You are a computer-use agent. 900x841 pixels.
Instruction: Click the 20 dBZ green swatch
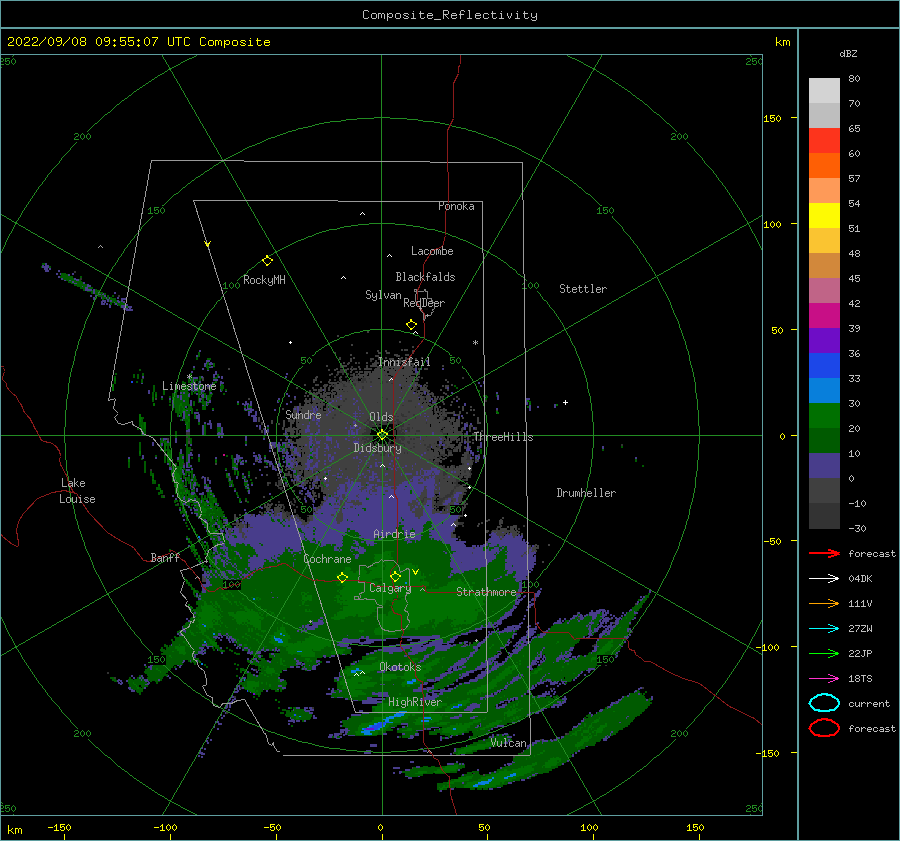[824, 440]
